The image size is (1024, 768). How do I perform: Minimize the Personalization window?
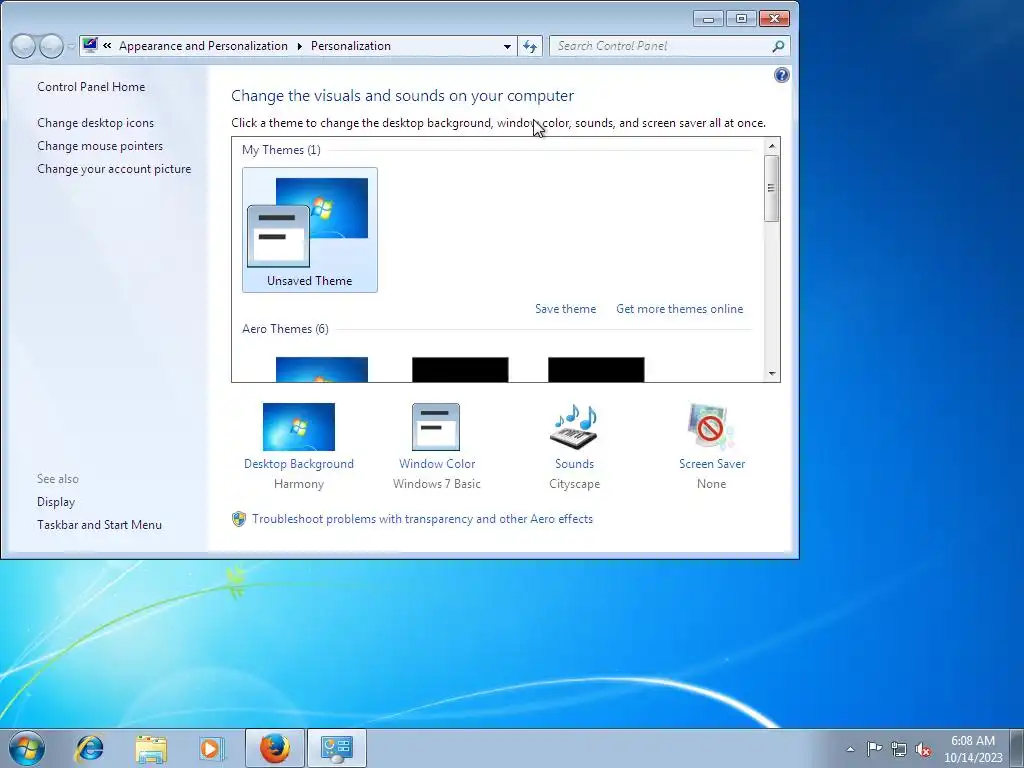tap(708, 19)
